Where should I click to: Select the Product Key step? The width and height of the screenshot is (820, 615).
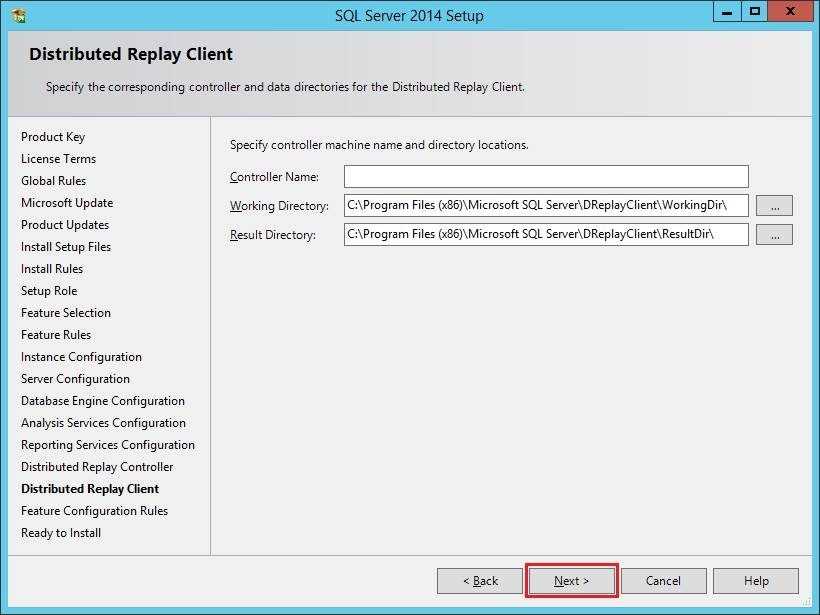pos(53,137)
